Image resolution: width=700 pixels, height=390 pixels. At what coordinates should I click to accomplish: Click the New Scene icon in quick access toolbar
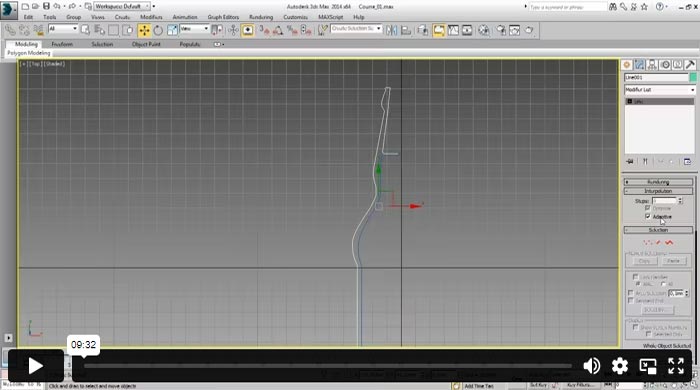[25, 6]
